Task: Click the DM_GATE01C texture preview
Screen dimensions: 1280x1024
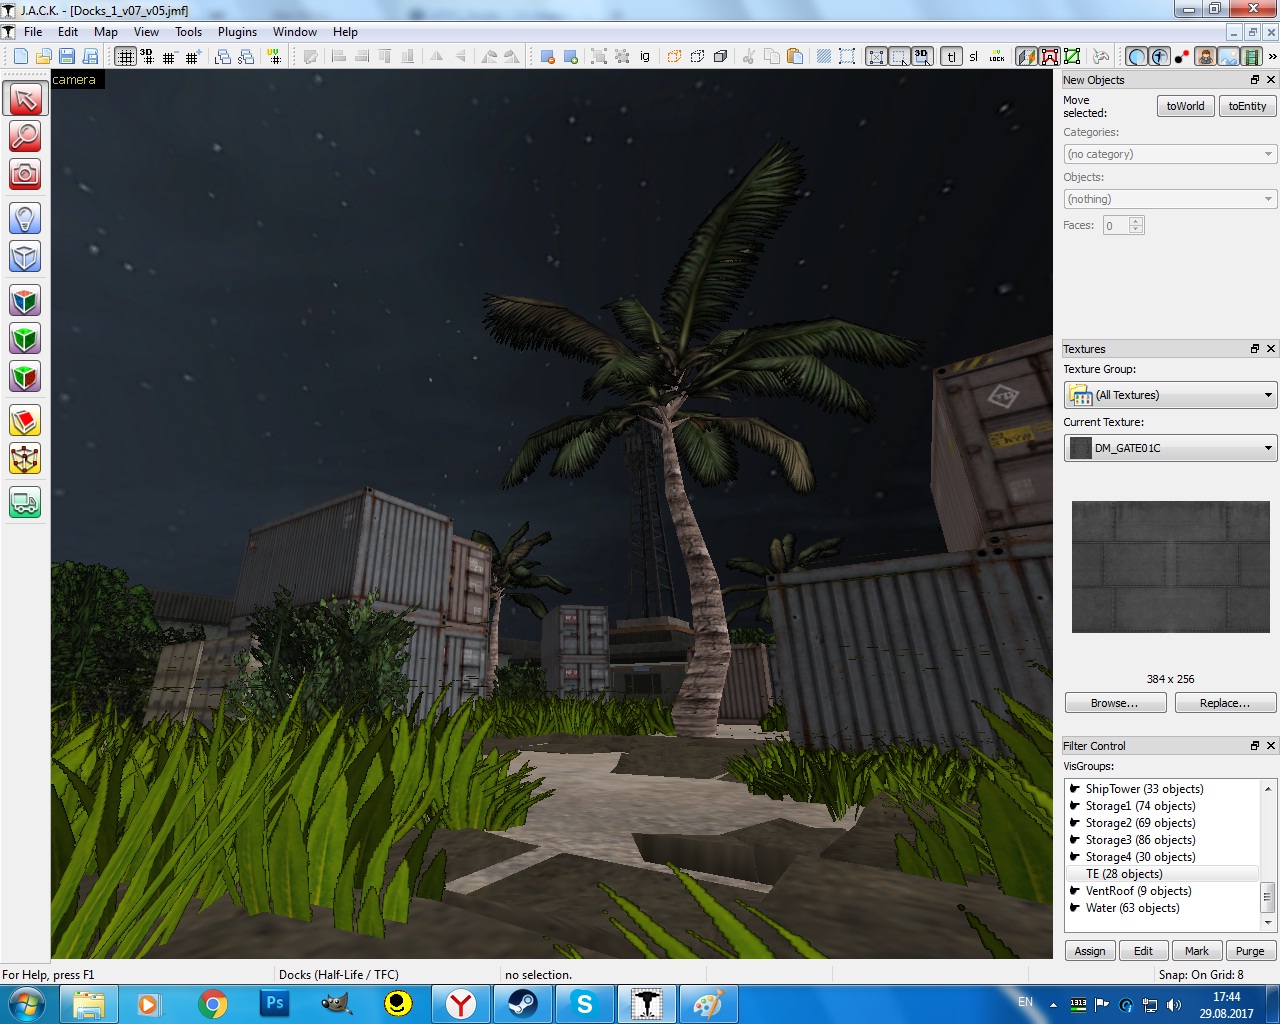Action: tap(1171, 567)
